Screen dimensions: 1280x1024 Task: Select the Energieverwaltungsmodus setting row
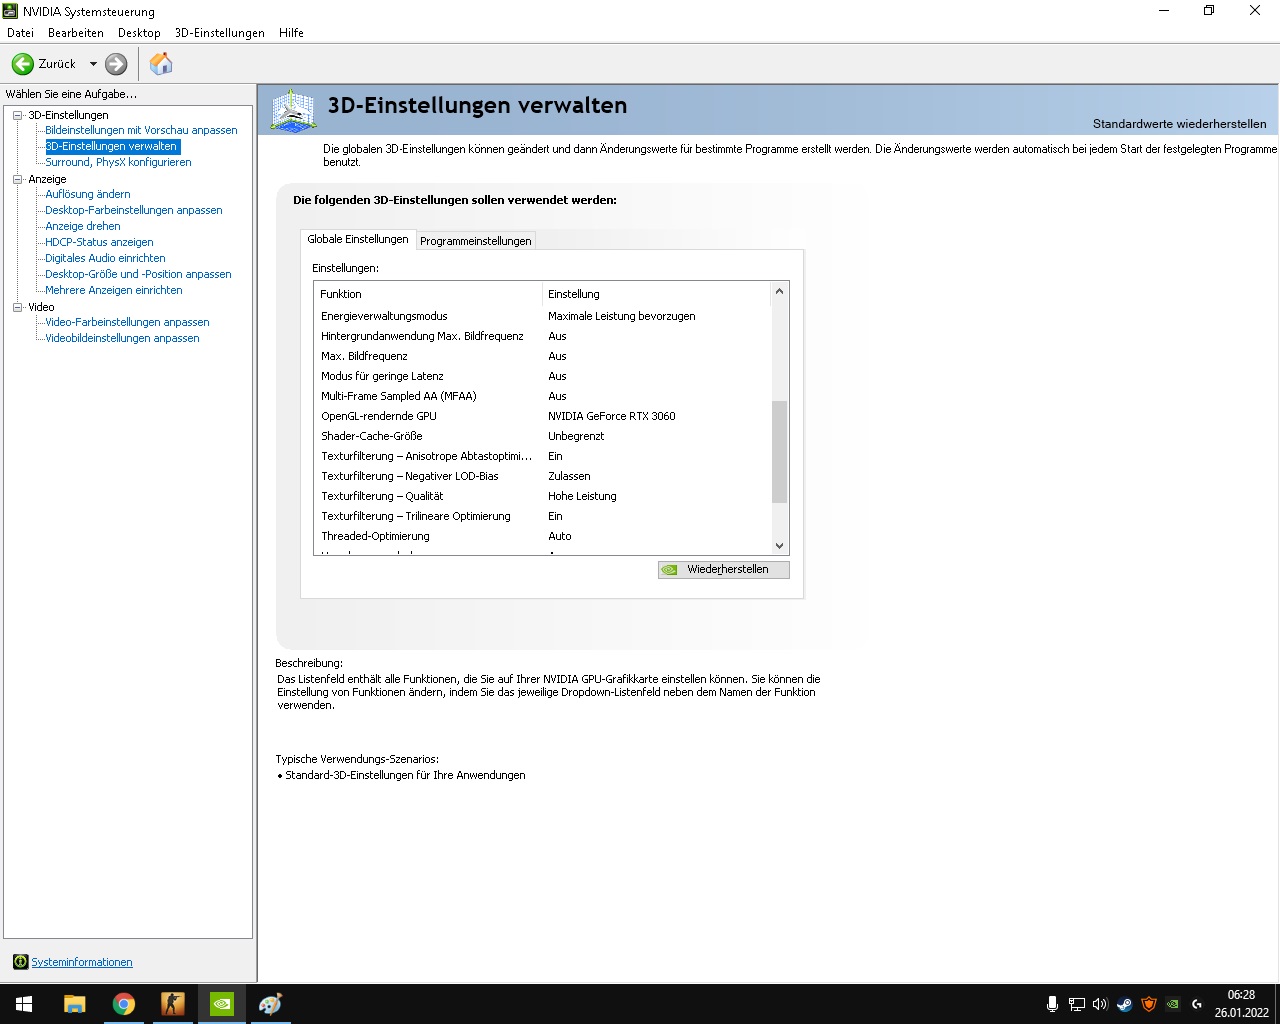coord(542,316)
